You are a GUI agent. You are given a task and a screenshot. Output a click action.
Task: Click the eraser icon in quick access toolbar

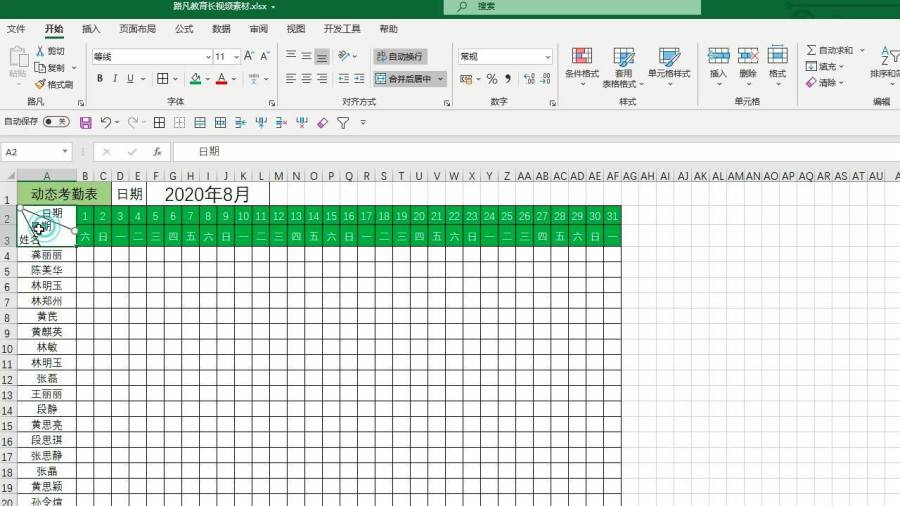pos(323,122)
